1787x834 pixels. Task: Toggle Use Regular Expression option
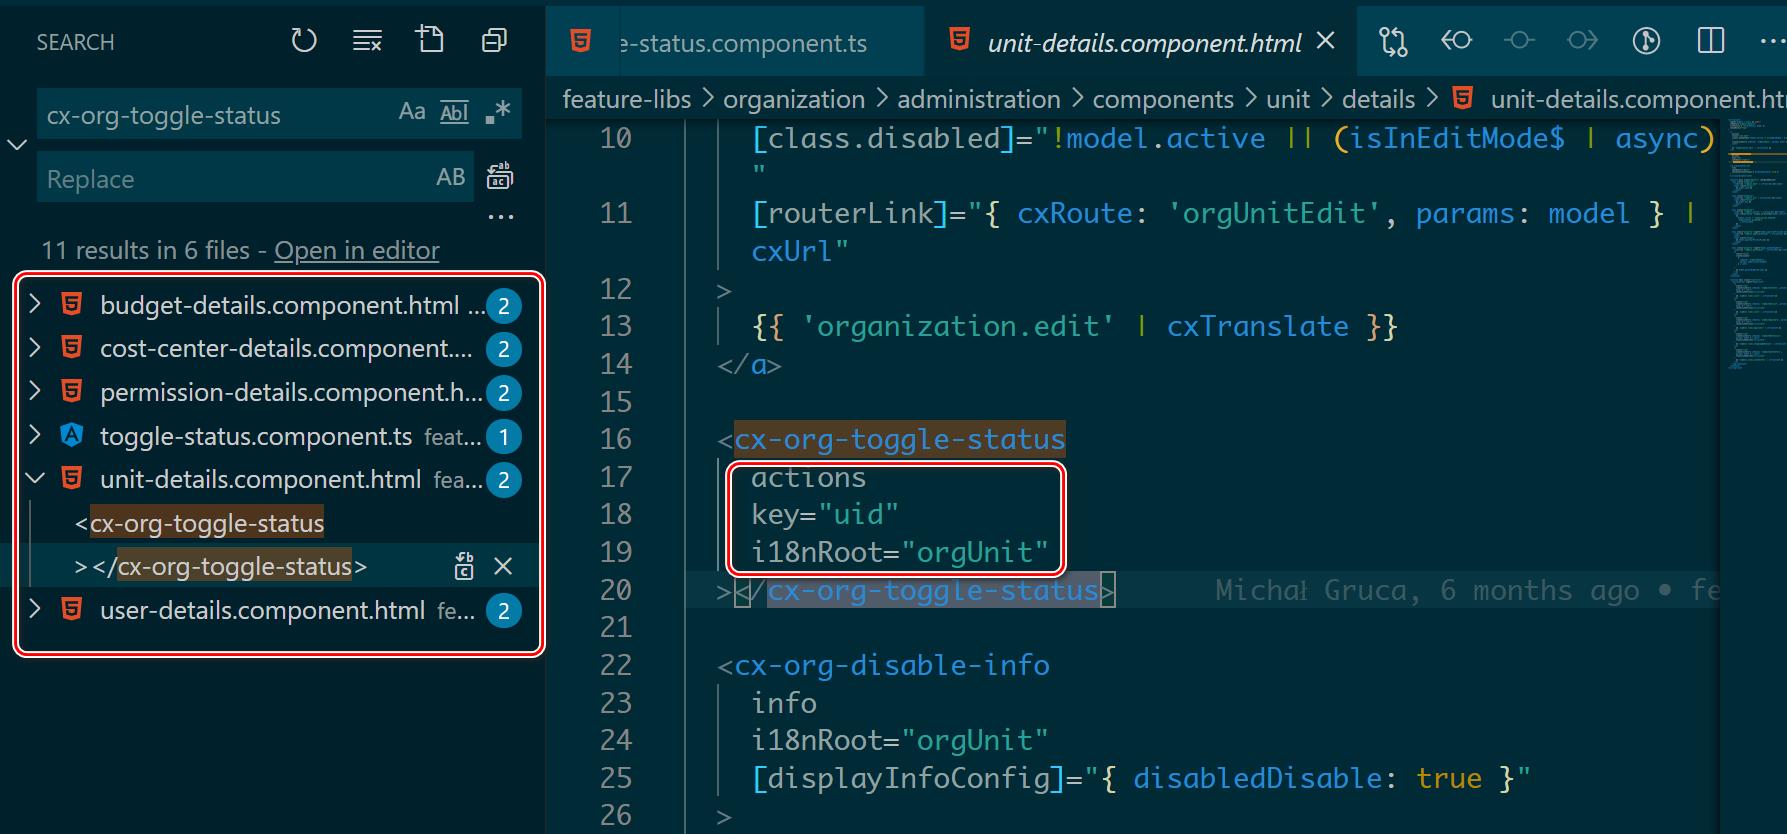(497, 112)
